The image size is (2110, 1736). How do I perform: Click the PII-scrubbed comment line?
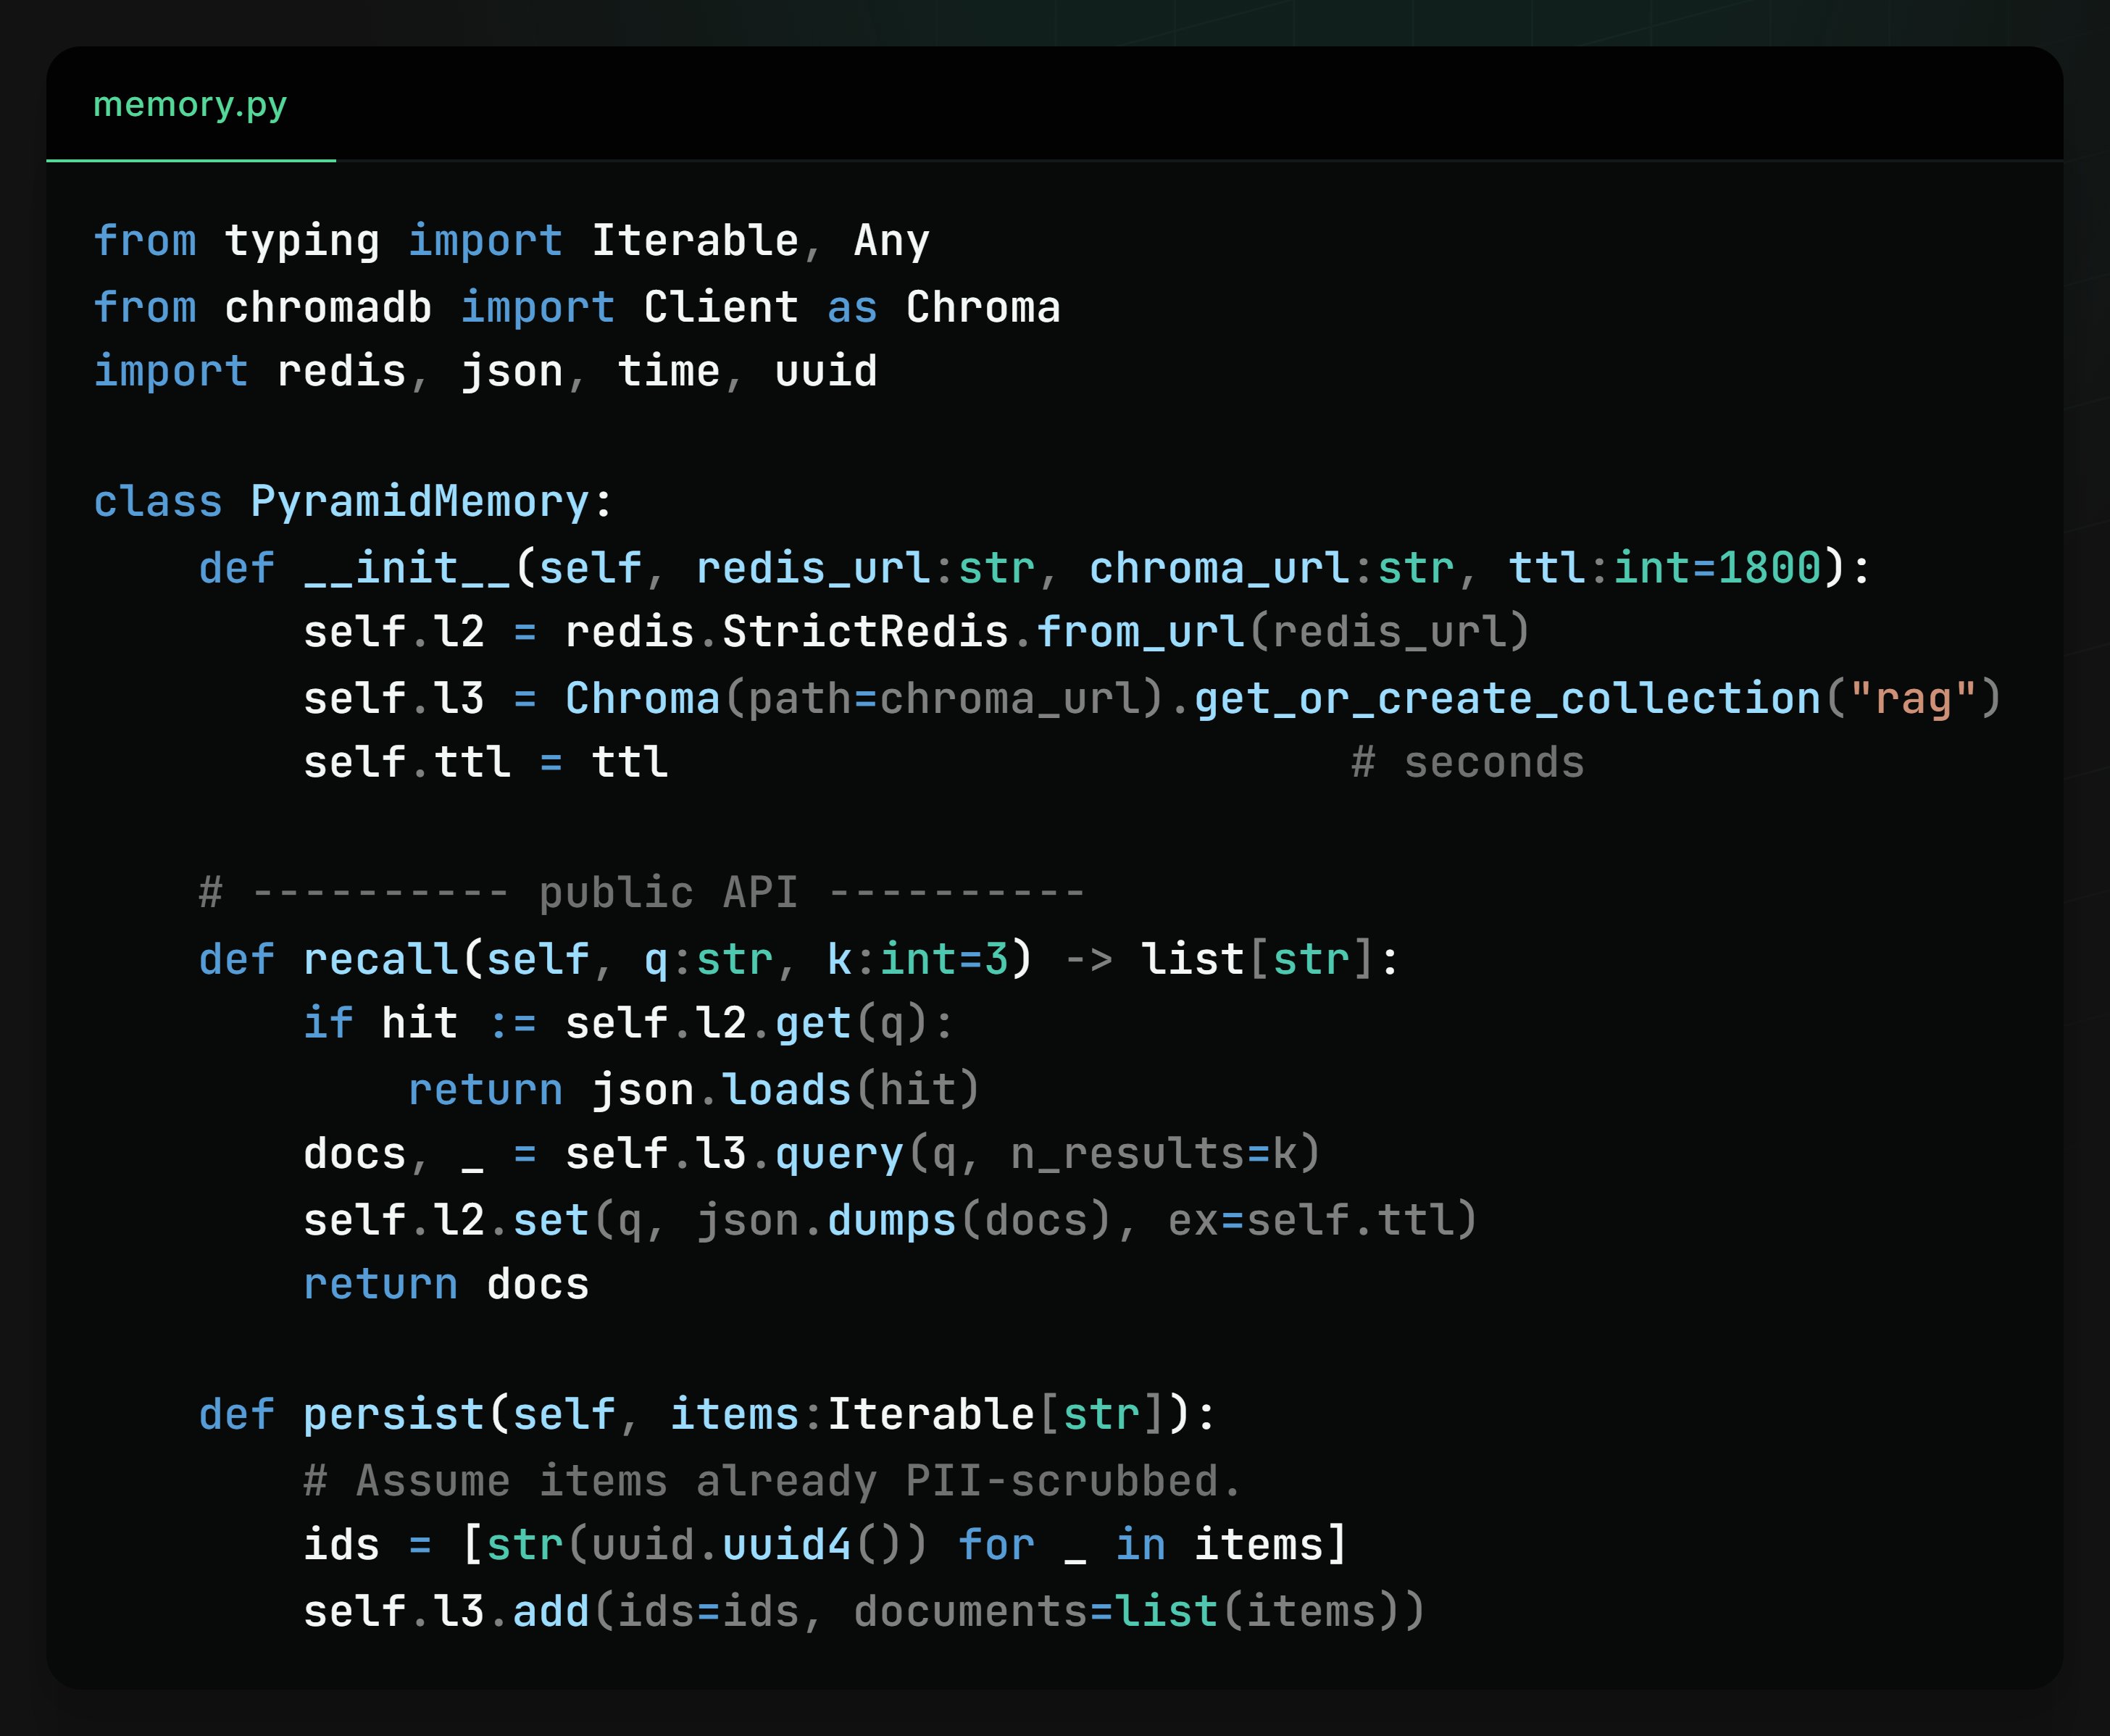pos(772,1481)
